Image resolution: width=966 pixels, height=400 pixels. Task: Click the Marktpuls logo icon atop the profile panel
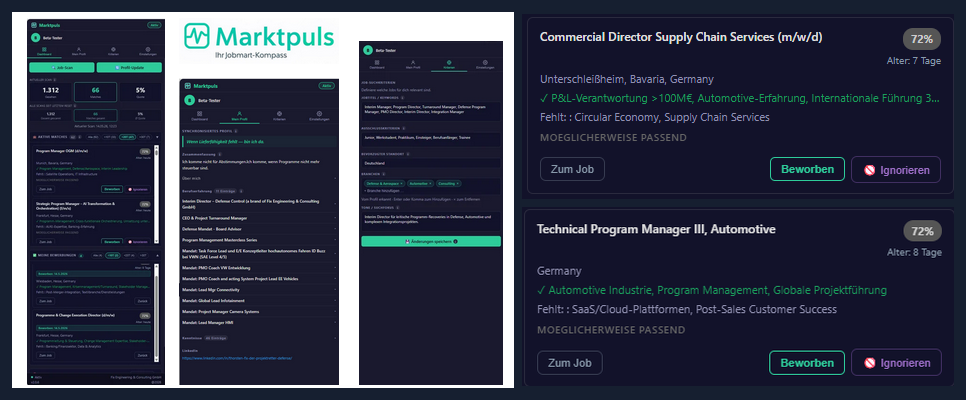click(188, 86)
